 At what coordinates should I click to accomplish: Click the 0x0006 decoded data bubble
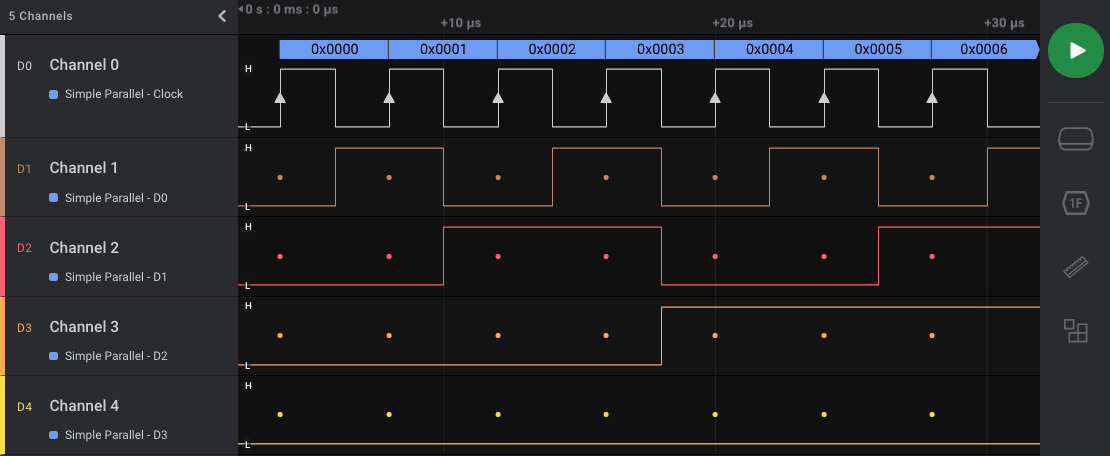click(983, 49)
